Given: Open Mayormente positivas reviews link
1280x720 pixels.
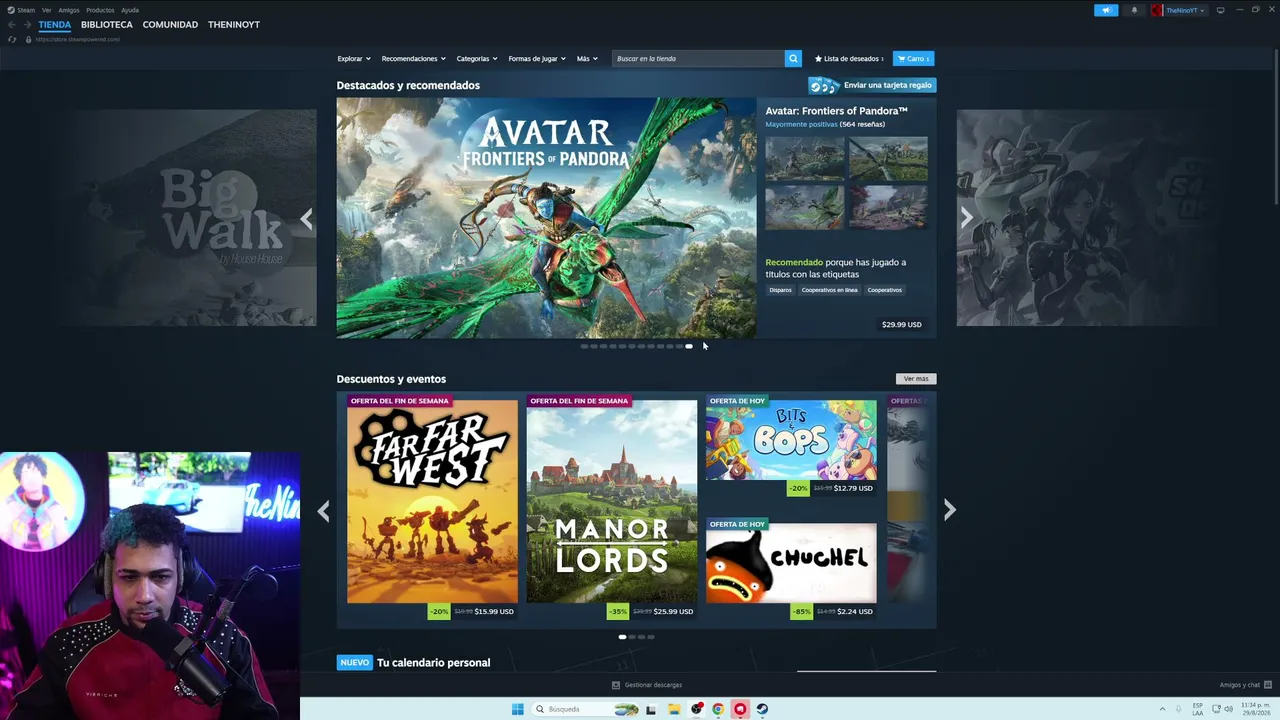Looking at the screenshot, I should (x=801, y=125).
